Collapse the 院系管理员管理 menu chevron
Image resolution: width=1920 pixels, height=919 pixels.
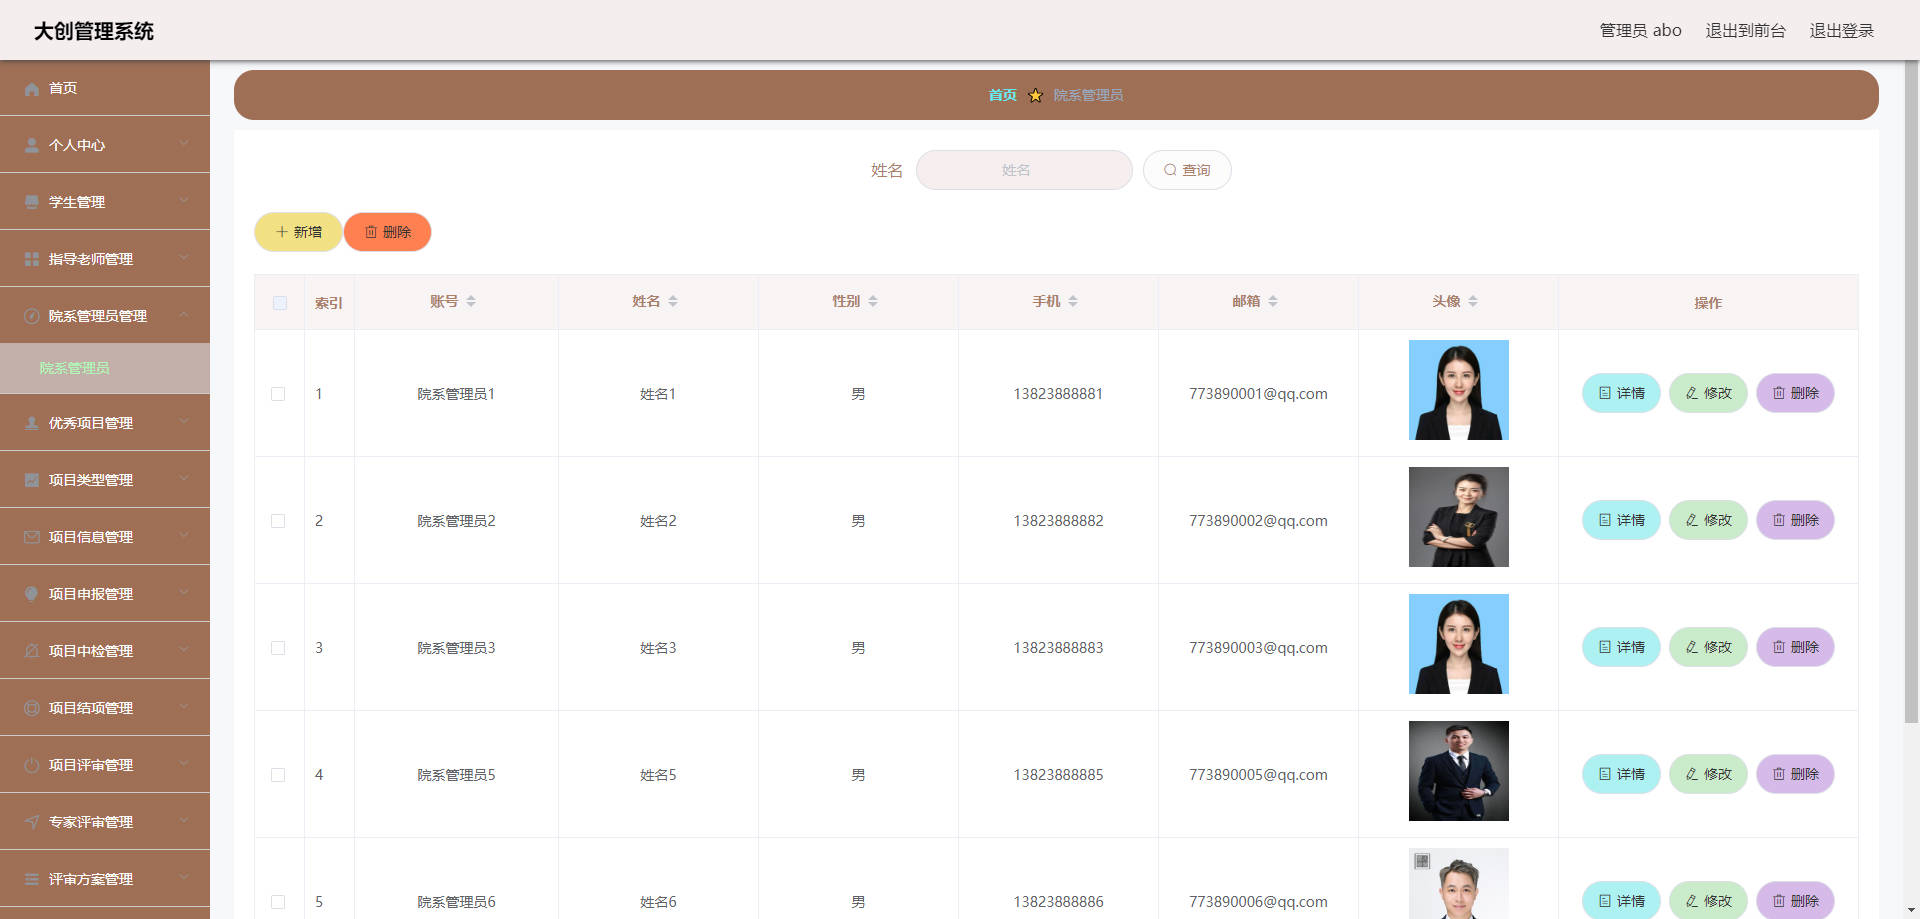pos(184,315)
